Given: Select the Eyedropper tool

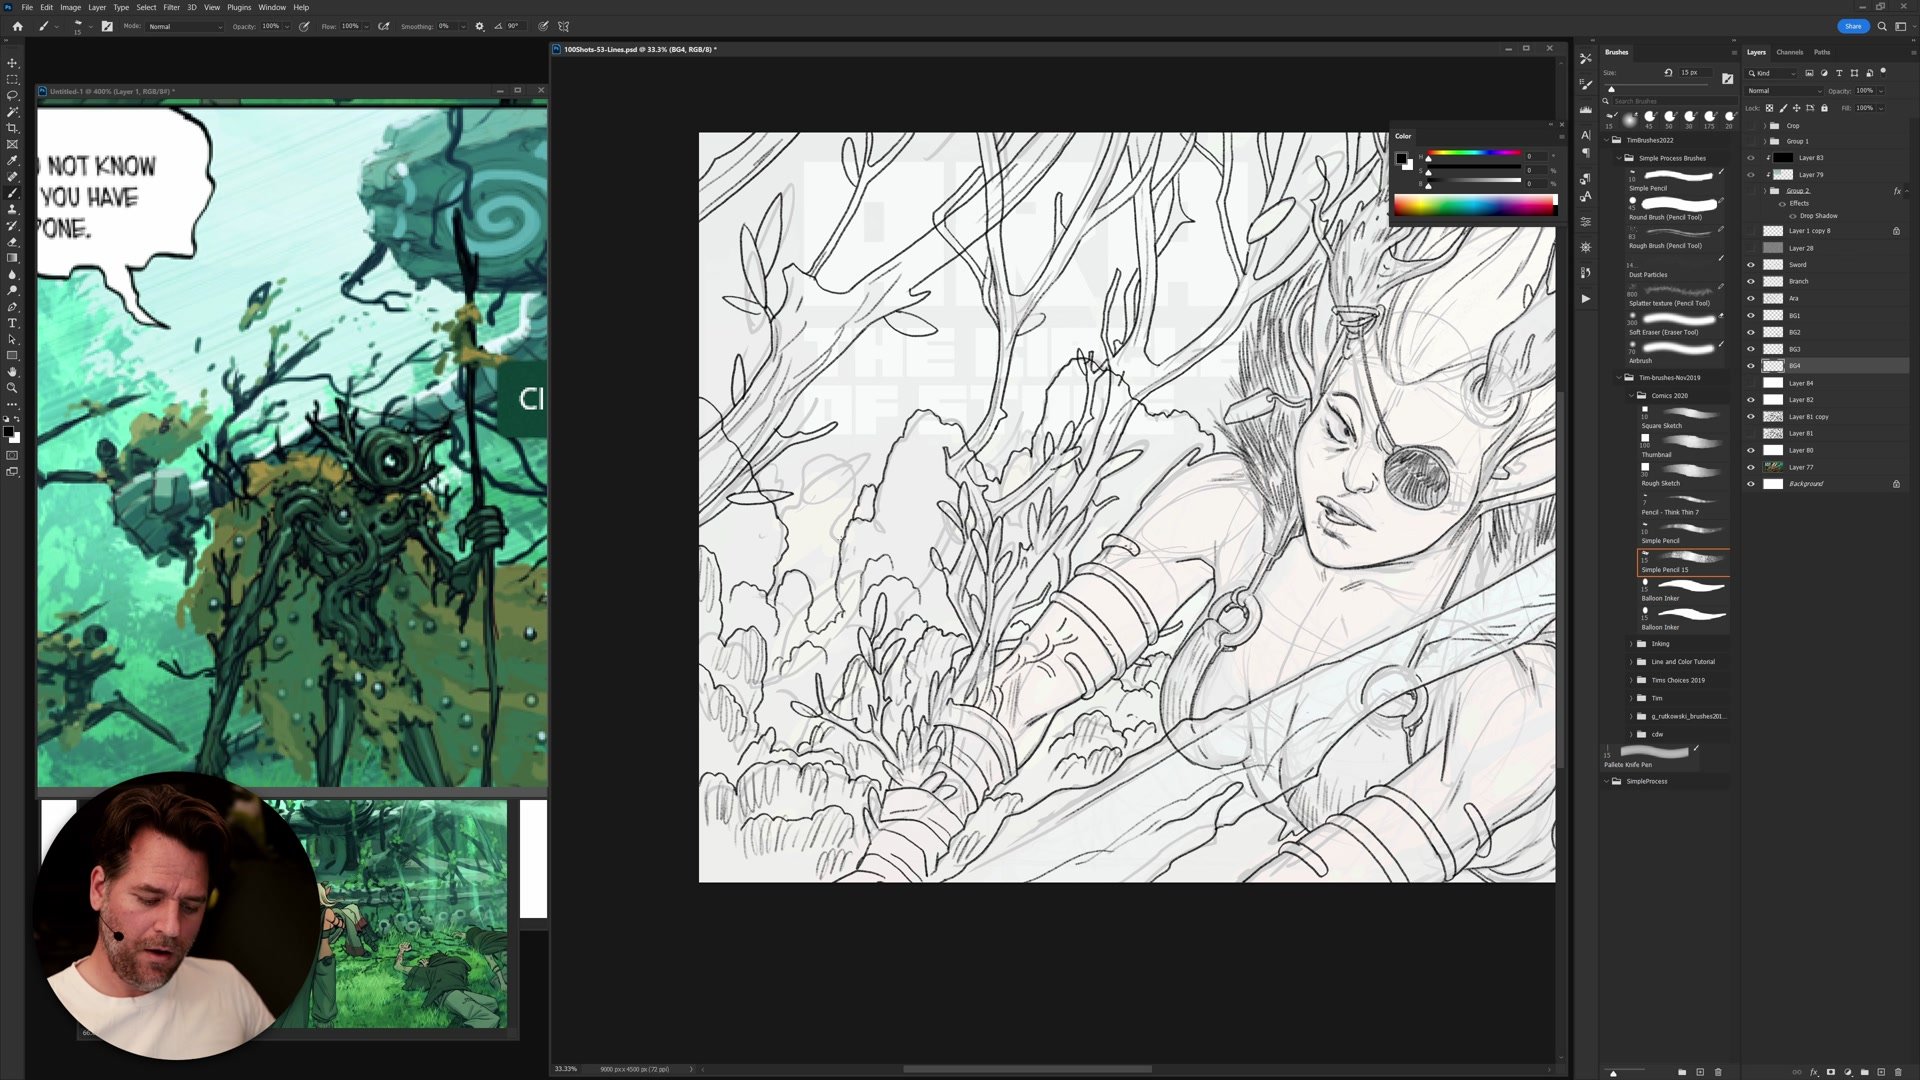Looking at the screenshot, I should (12, 160).
